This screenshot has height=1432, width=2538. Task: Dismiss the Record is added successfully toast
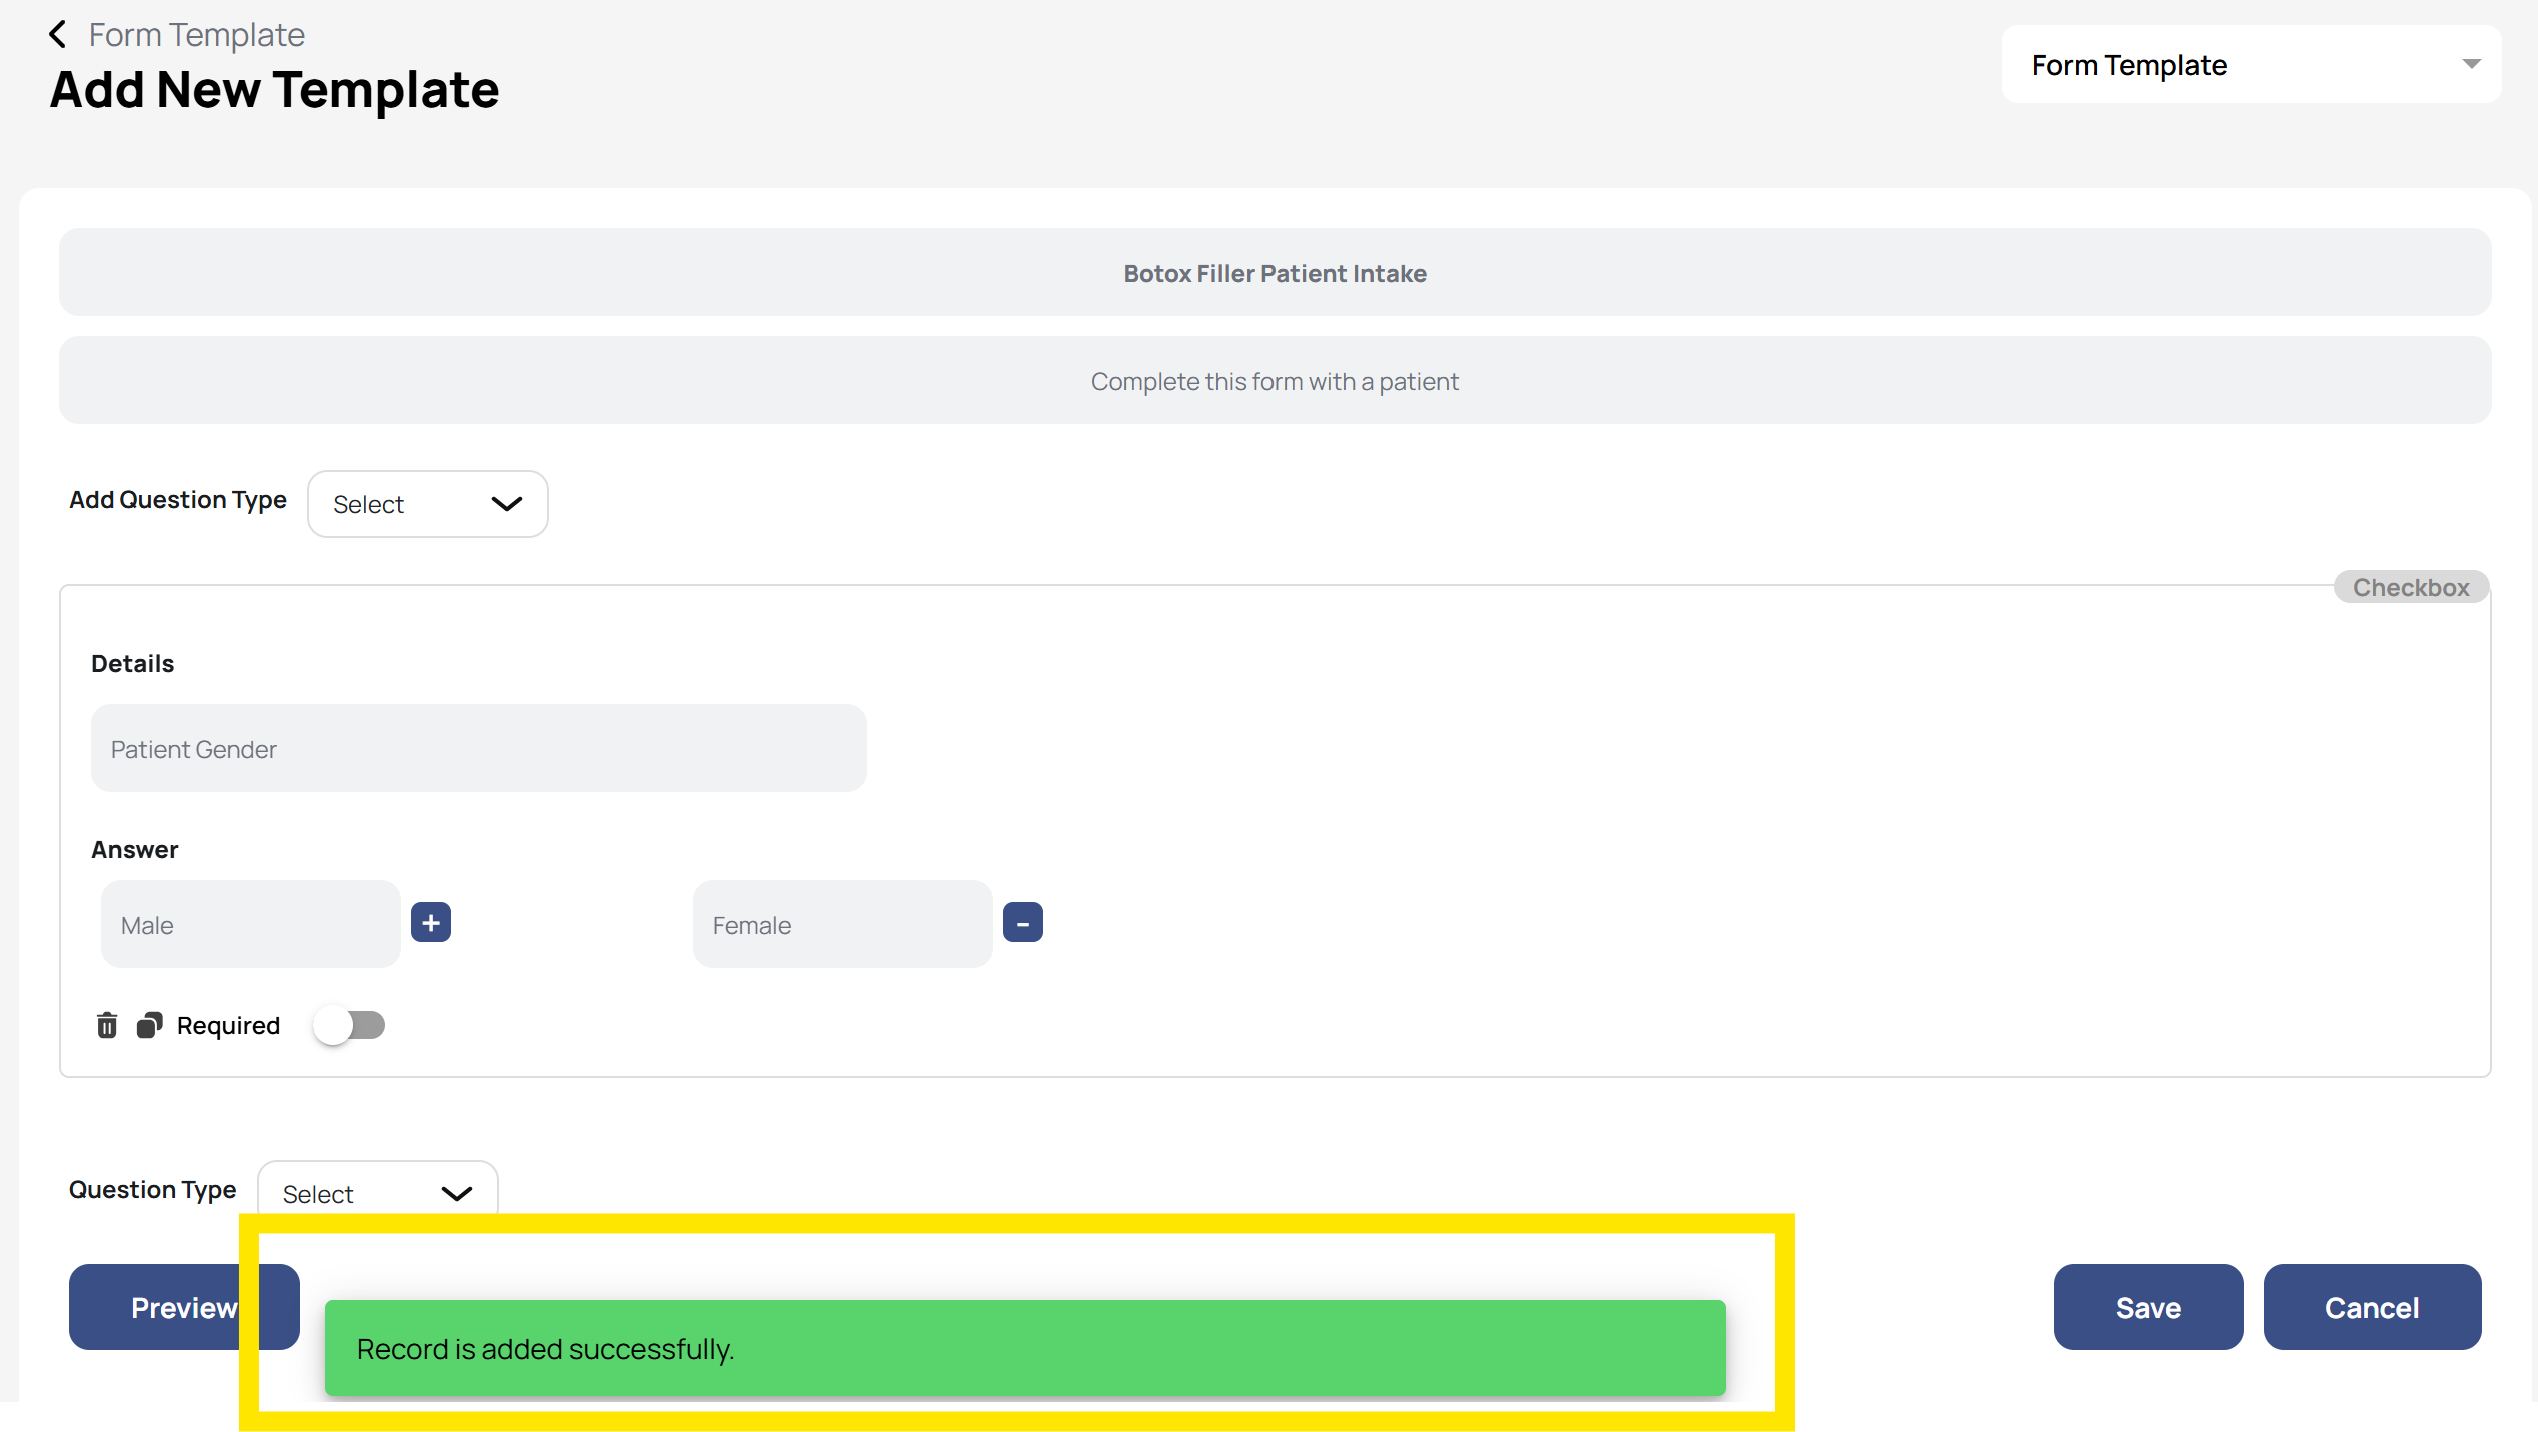point(1024,1348)
